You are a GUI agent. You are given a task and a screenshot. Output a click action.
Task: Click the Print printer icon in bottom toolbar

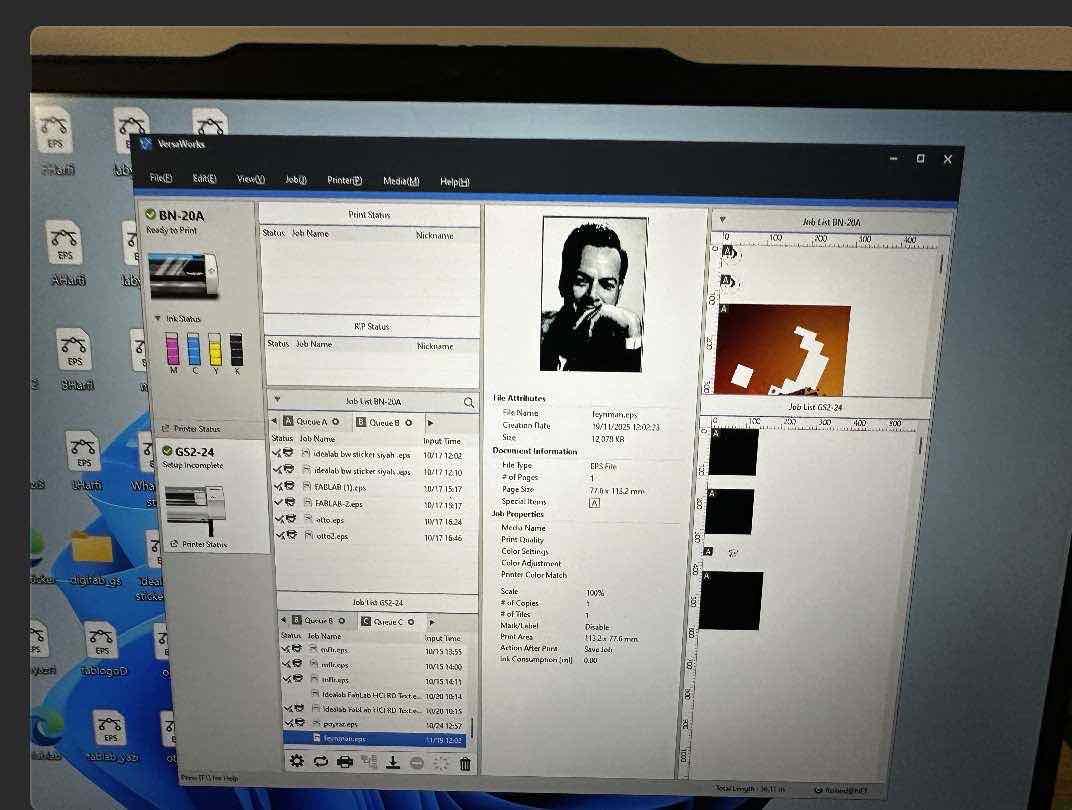pyautogui.click(x=345, y=761)
